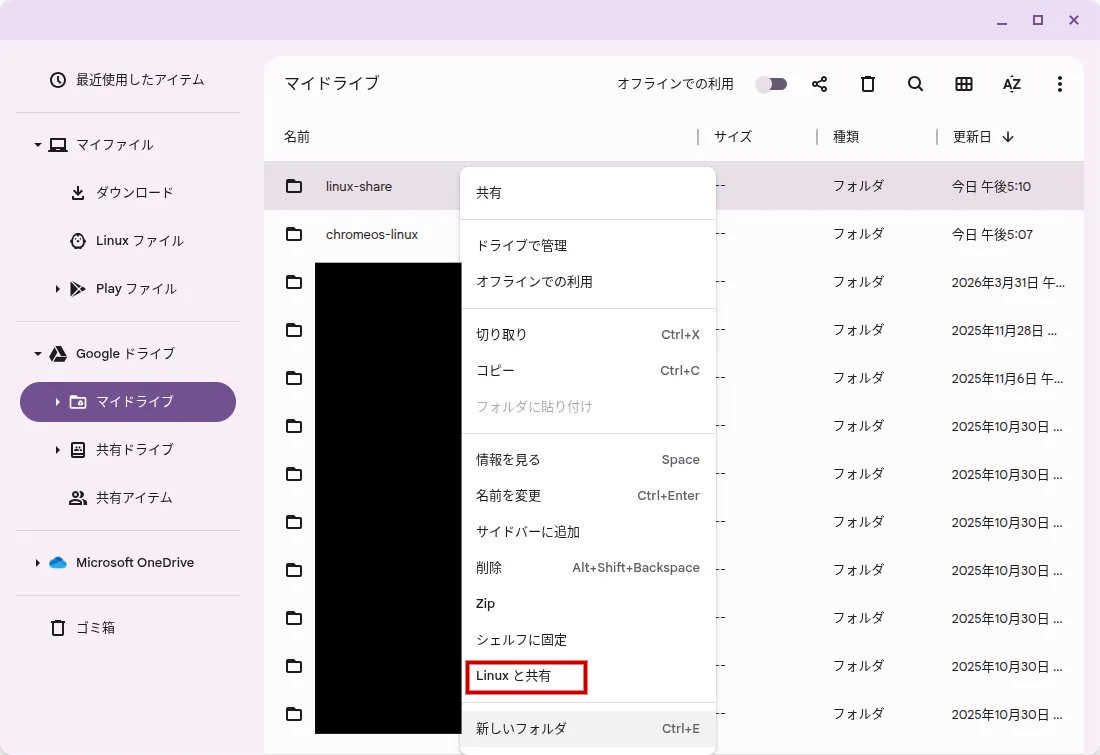Click the trash bin sidebar icon

coord(58,628)
